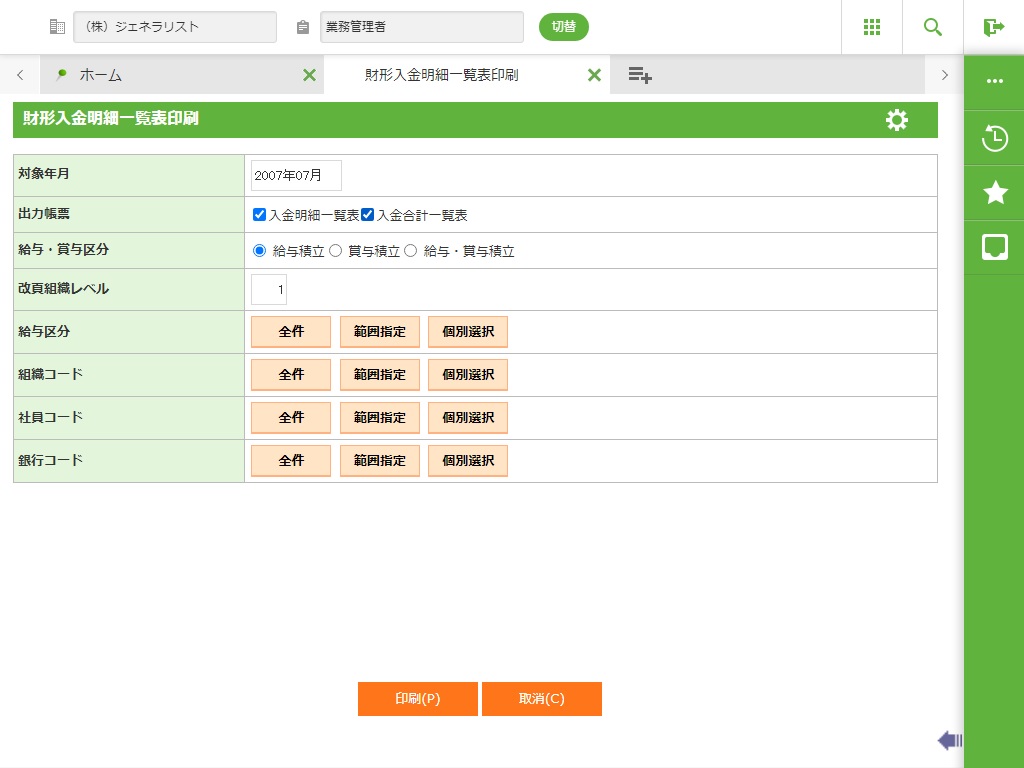Open the apps grid menu icon
Image resolution: width=1024 pixels, height=768 pixels.
click(871, 27)
